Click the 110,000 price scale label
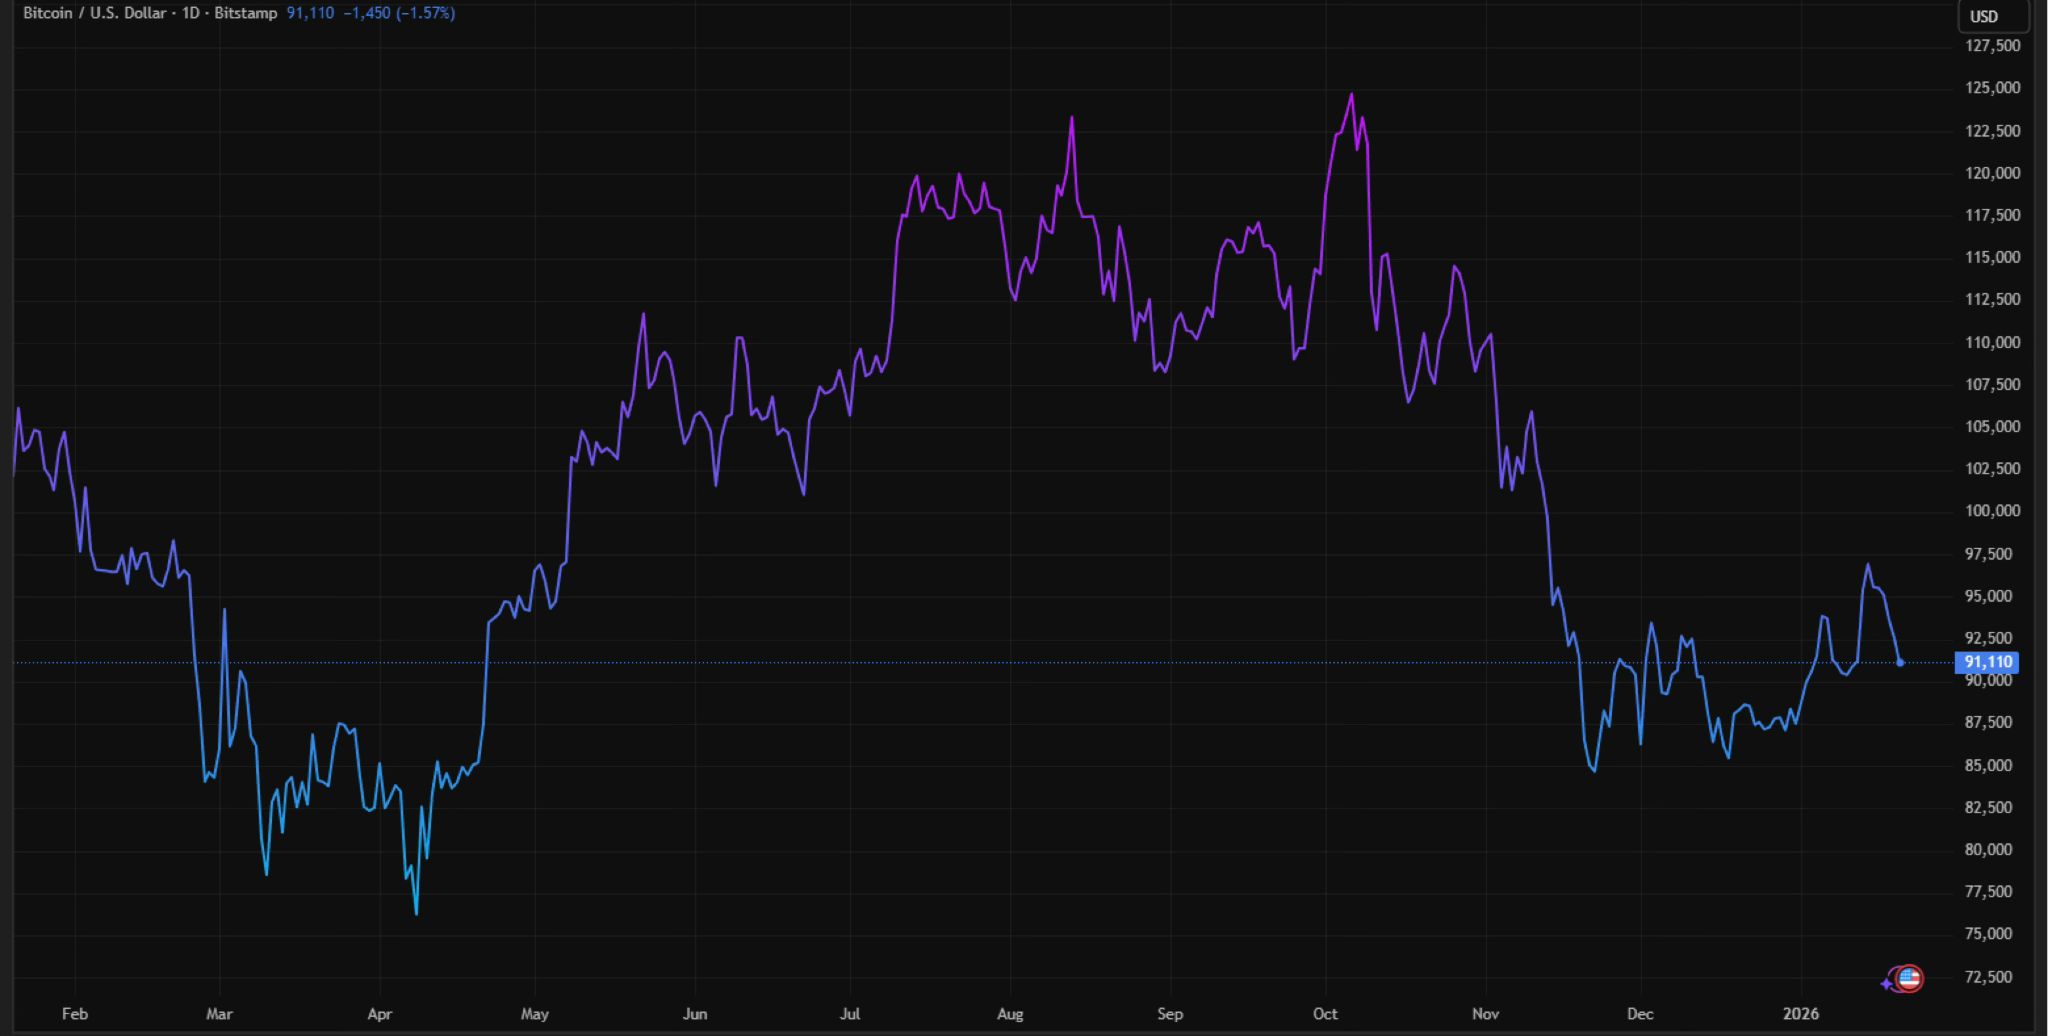Viewport: 2048px width, 1036px height. click(x=1992, y=342)
